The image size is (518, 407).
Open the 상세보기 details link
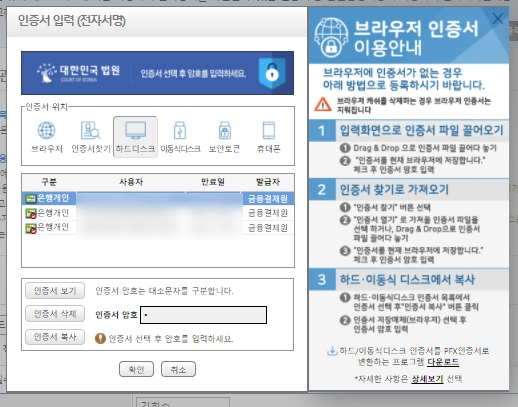click(x=427, y=379)
